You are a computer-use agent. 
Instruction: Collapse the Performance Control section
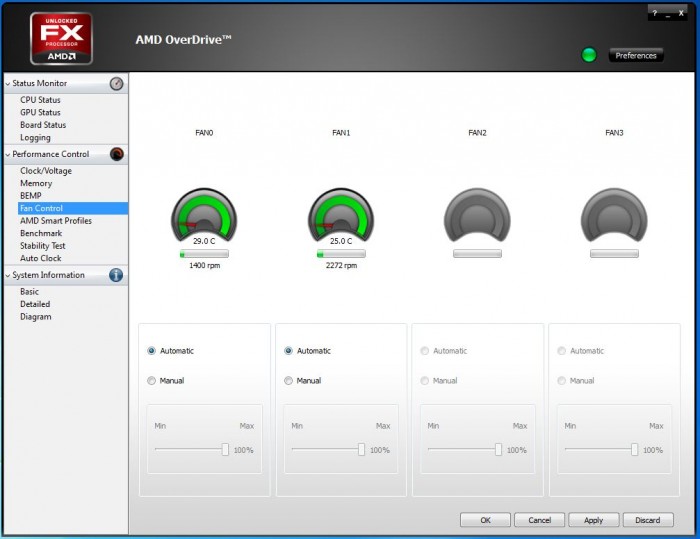(8, 154)
